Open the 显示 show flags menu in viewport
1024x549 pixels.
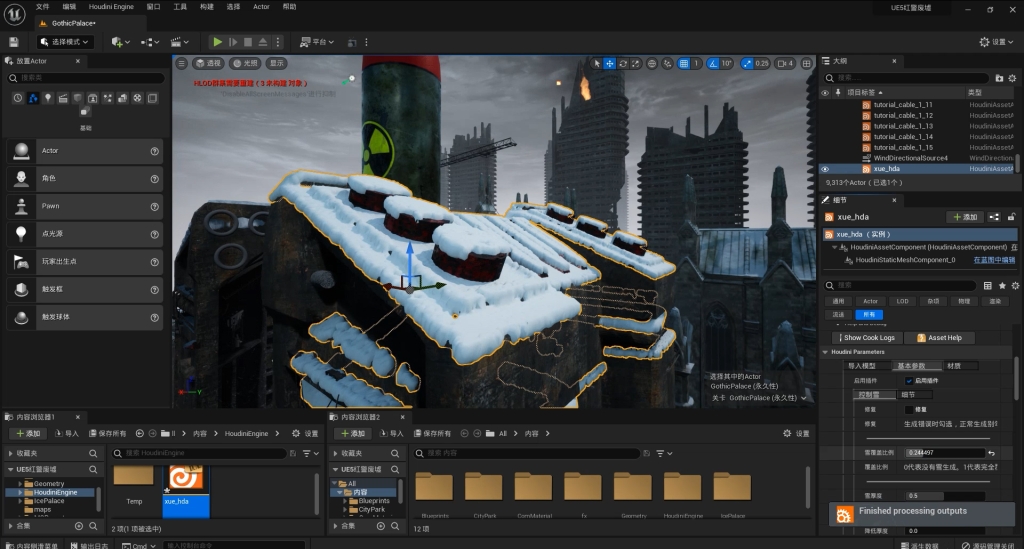277,63
